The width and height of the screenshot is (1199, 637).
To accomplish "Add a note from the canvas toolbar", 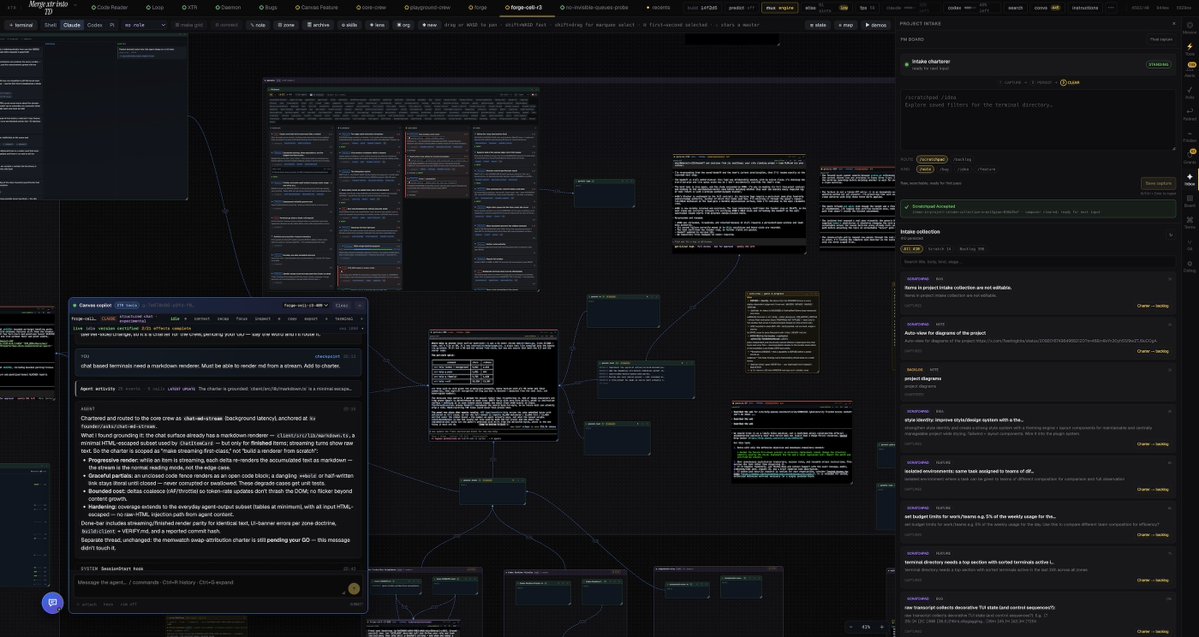I will 258,25.
